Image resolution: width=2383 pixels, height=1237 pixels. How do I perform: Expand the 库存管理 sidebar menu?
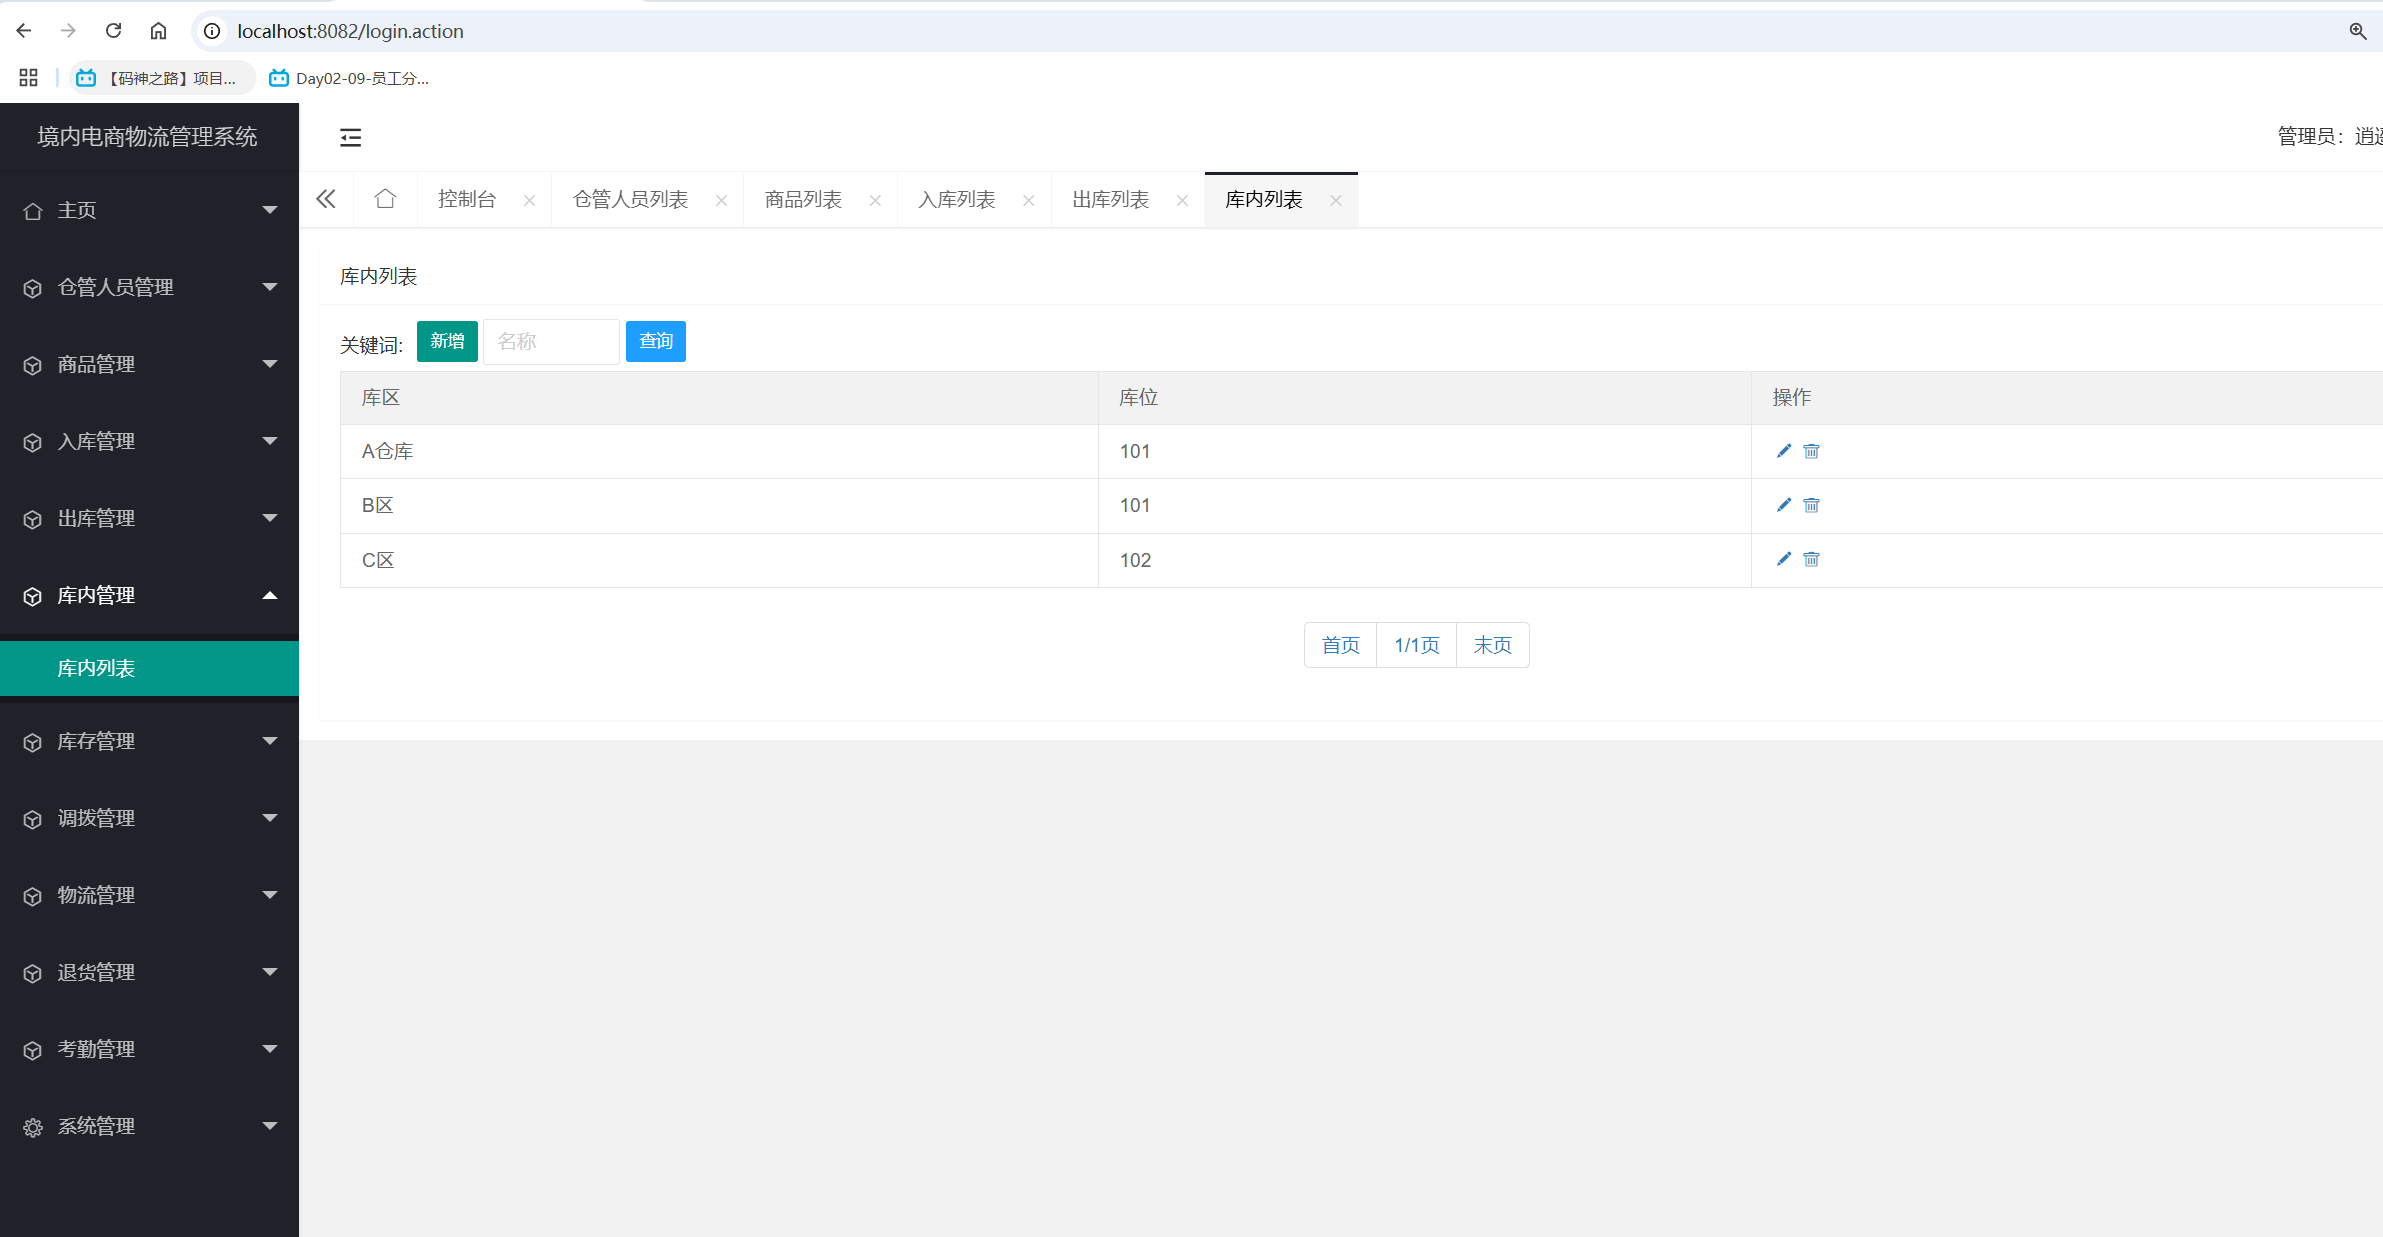150,741
